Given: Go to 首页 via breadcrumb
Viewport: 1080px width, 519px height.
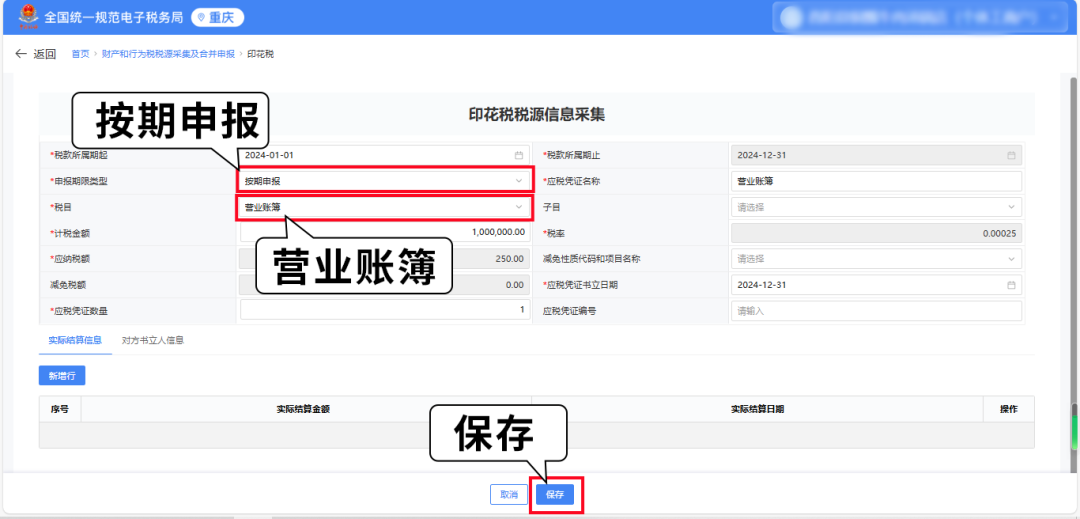Looking at the screenshot, I should 80,54.
